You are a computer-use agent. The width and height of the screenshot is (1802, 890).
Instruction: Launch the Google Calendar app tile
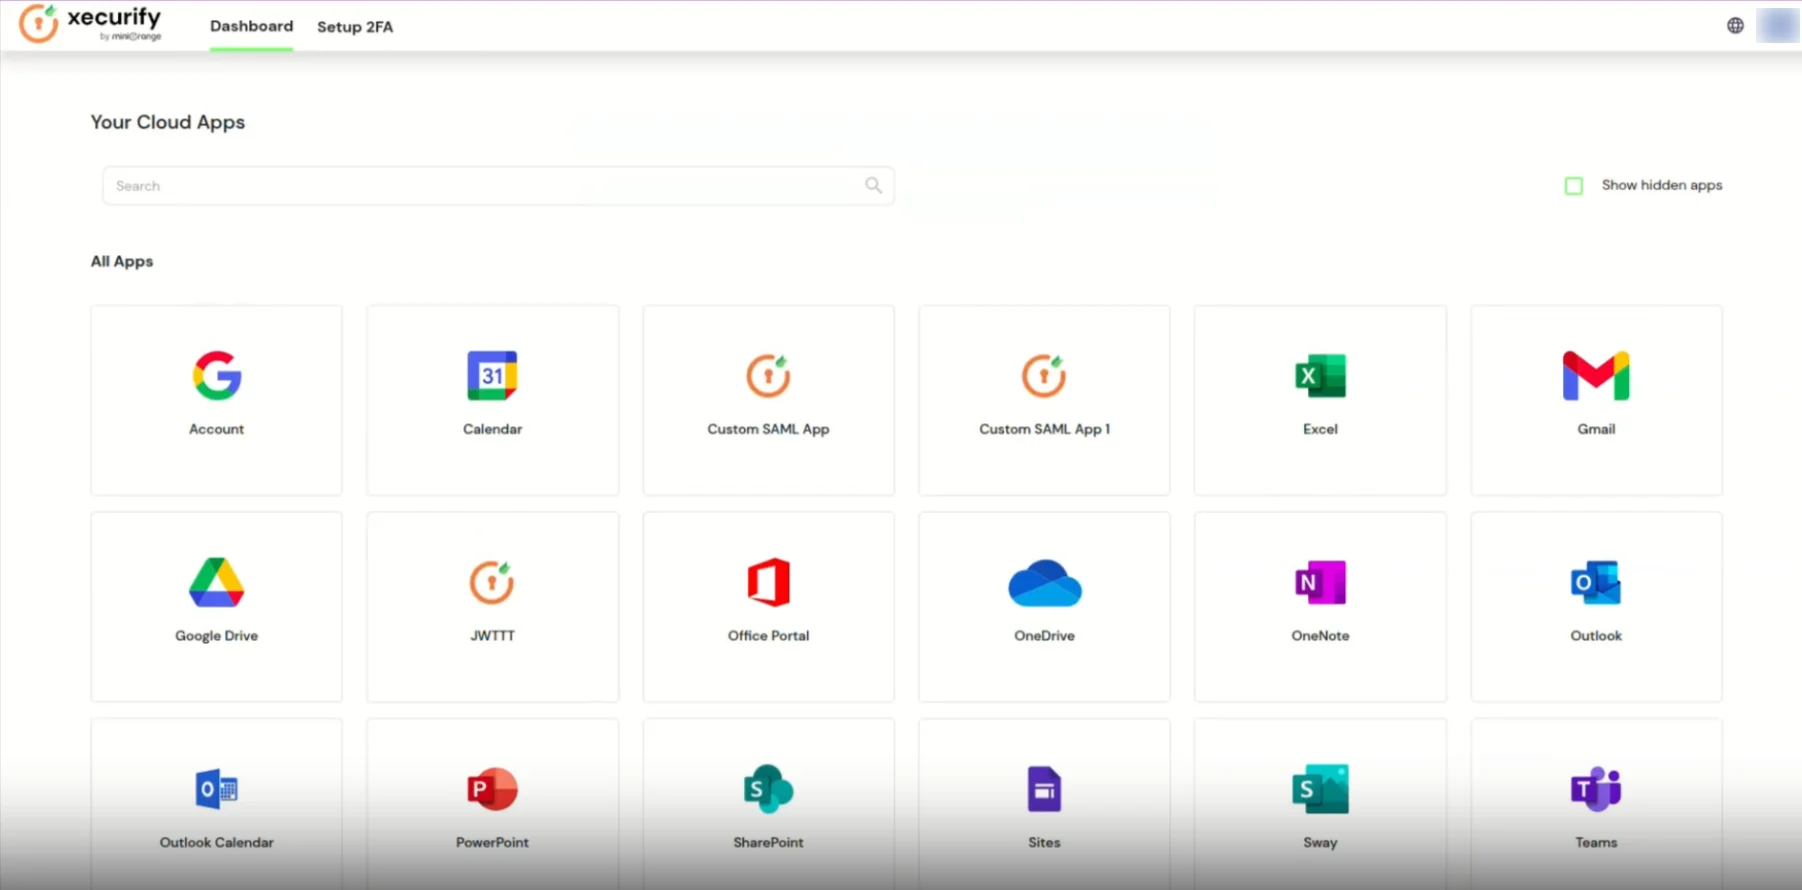coord(492,400)
